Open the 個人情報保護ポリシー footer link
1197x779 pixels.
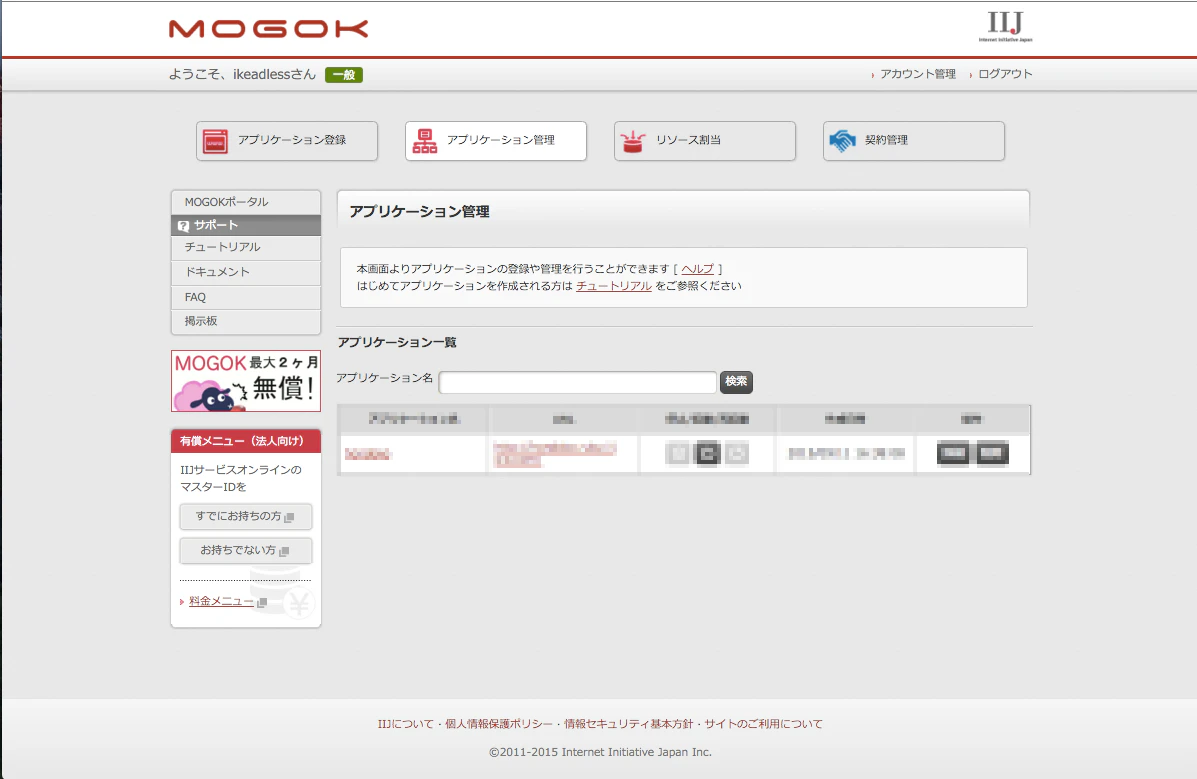click(498, 724)
